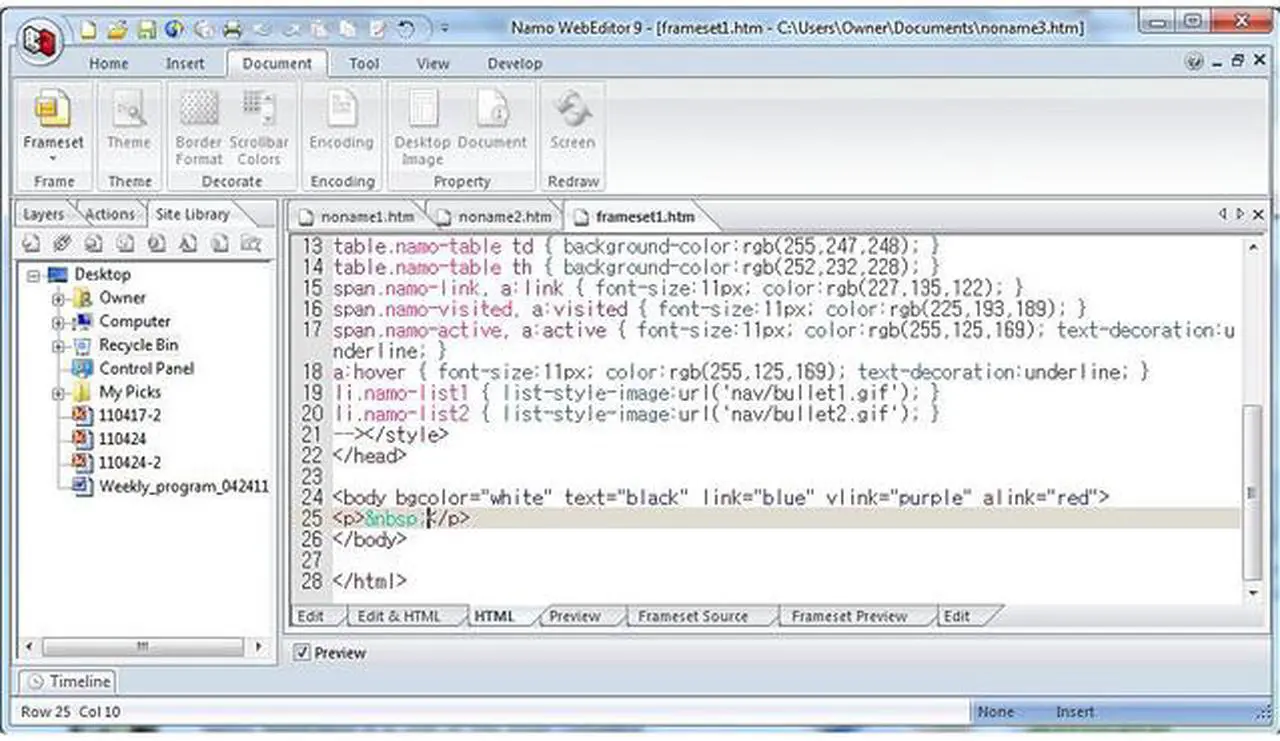Click the globe browser preview icon

click(x=174, y=29)
